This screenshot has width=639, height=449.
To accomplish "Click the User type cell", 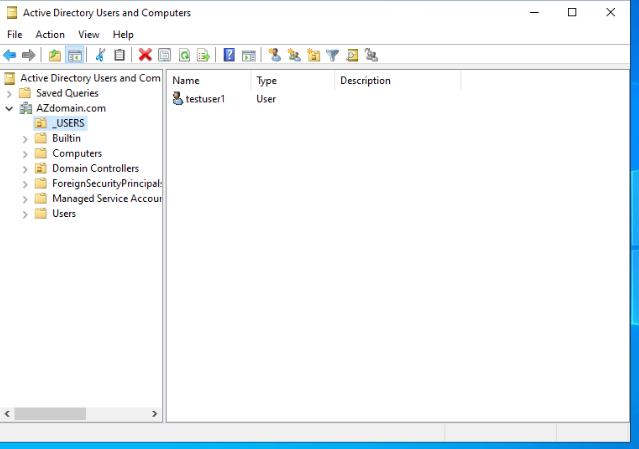I will [x=266, y=99].
